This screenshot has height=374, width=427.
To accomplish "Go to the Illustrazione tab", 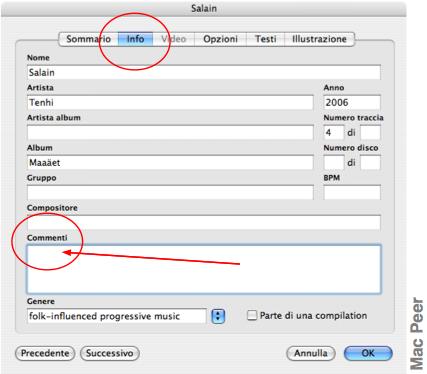I will click(319, 39).
